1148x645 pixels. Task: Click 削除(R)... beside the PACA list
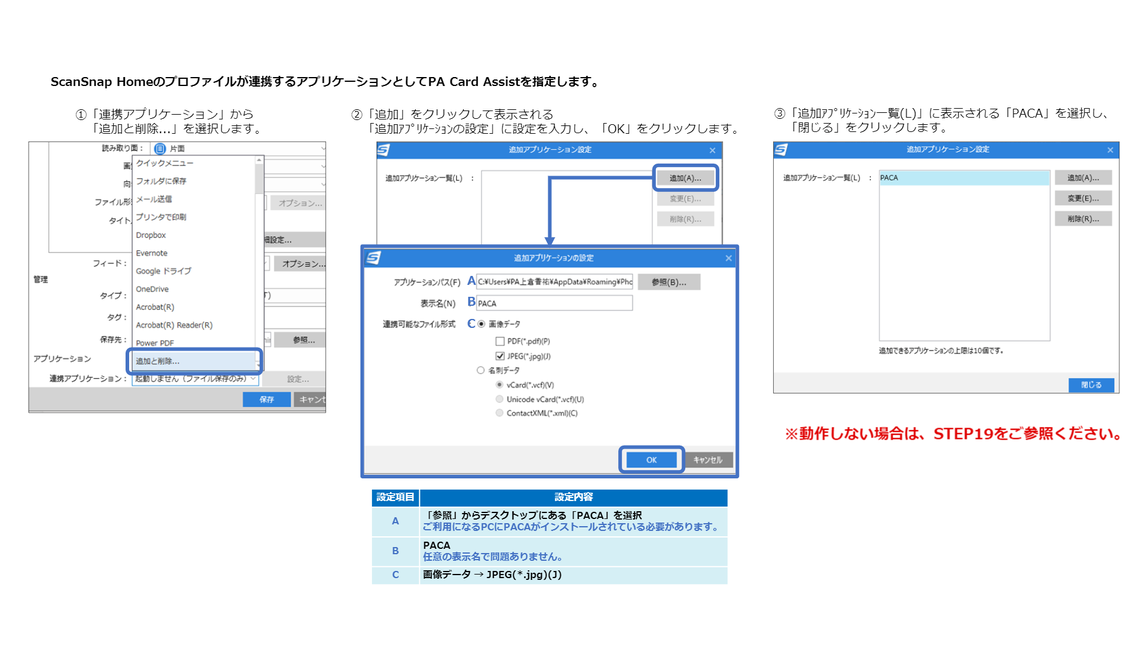(x=1083, y=219)
